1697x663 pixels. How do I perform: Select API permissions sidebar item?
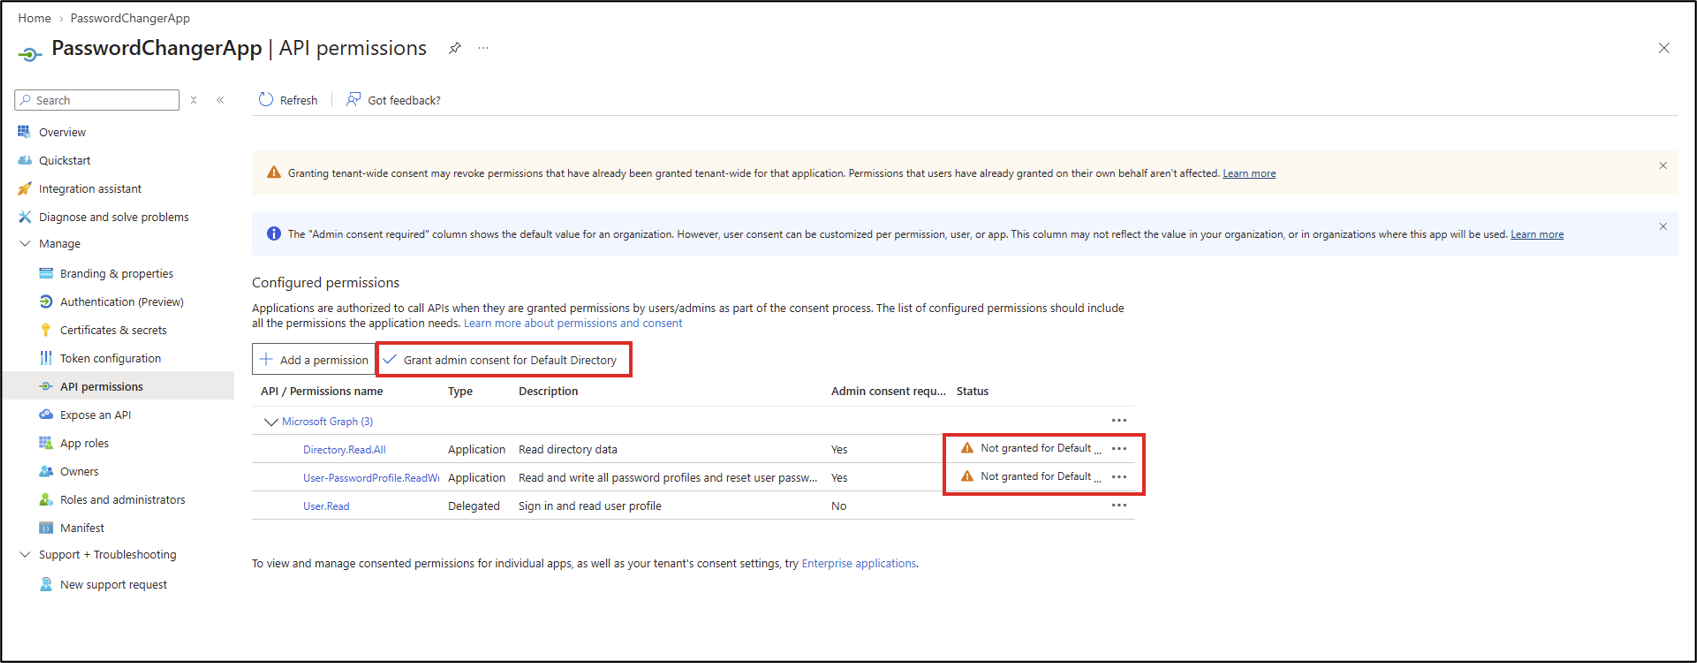pos(118,386)
